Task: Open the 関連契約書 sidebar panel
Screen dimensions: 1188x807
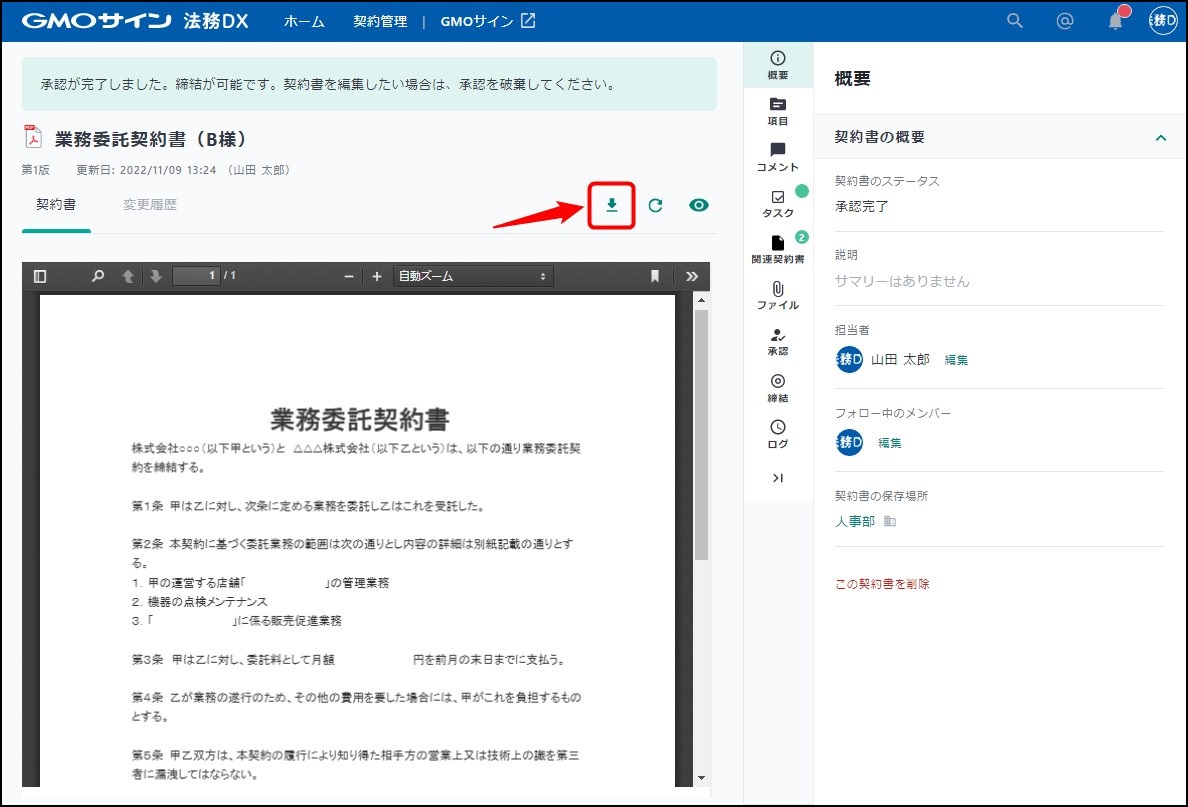Action: click(778, 250)
